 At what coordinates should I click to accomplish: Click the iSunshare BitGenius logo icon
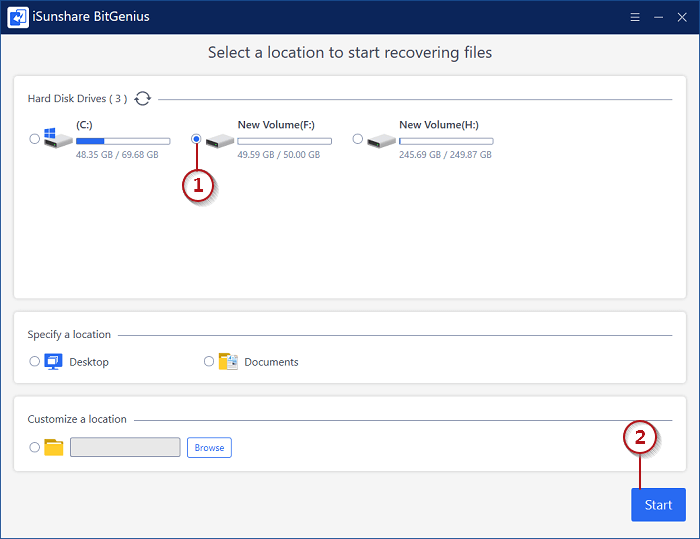pos(17,17)
